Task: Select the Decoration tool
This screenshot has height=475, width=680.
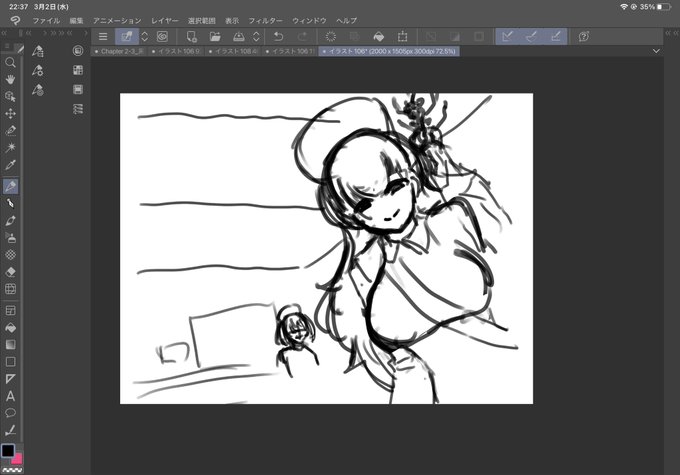Action: pyautogui.click(x=10, y=255)
